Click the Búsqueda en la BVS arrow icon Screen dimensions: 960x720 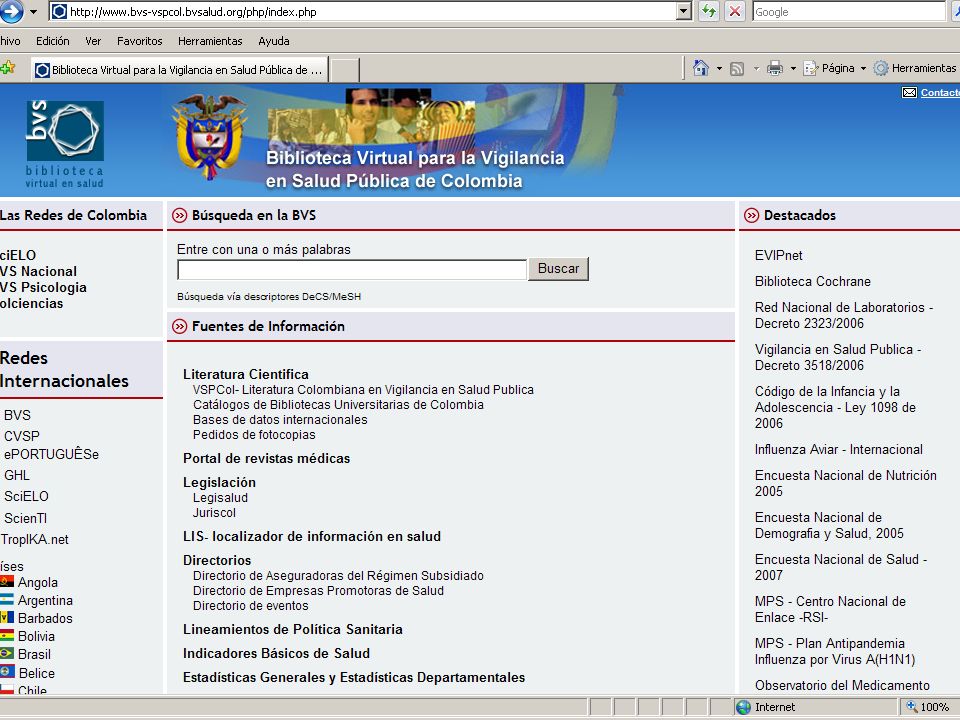[179, 216]
